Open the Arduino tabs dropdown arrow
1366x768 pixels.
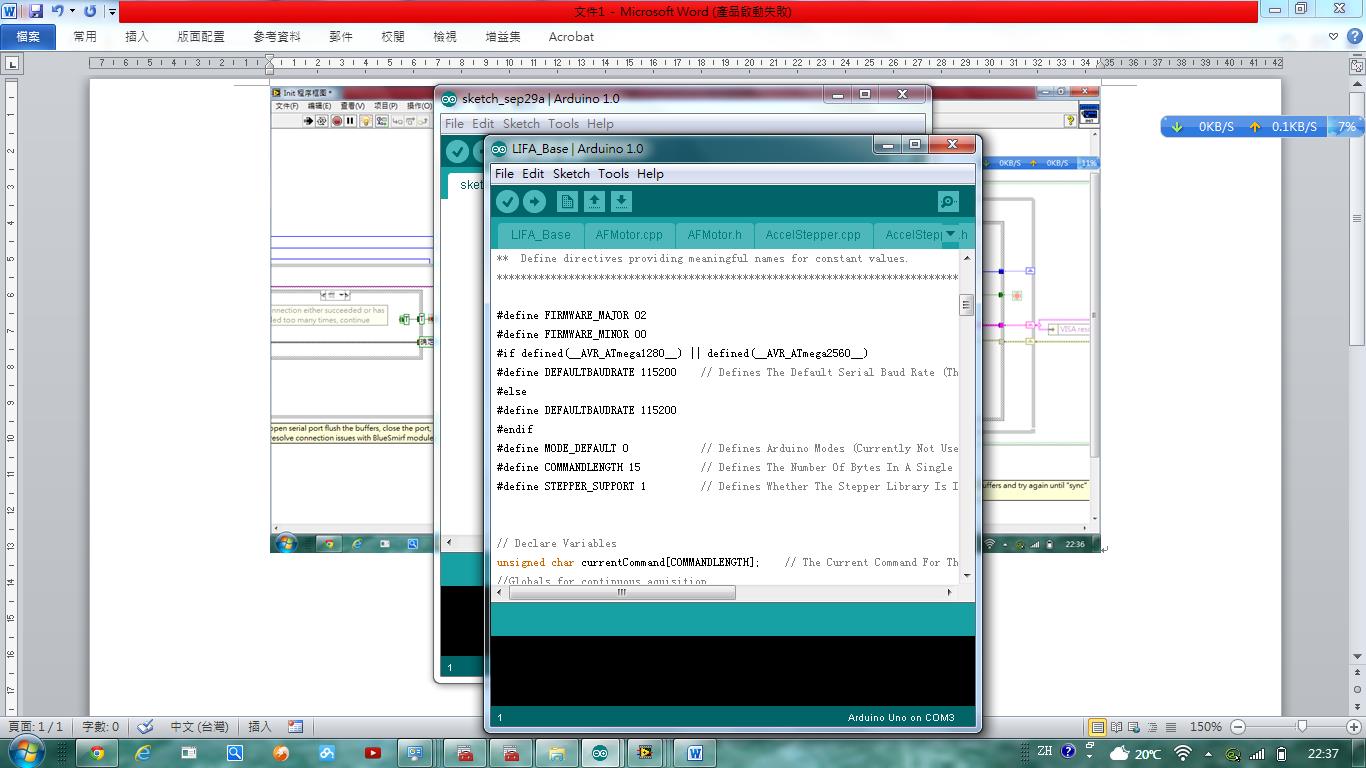950,234
